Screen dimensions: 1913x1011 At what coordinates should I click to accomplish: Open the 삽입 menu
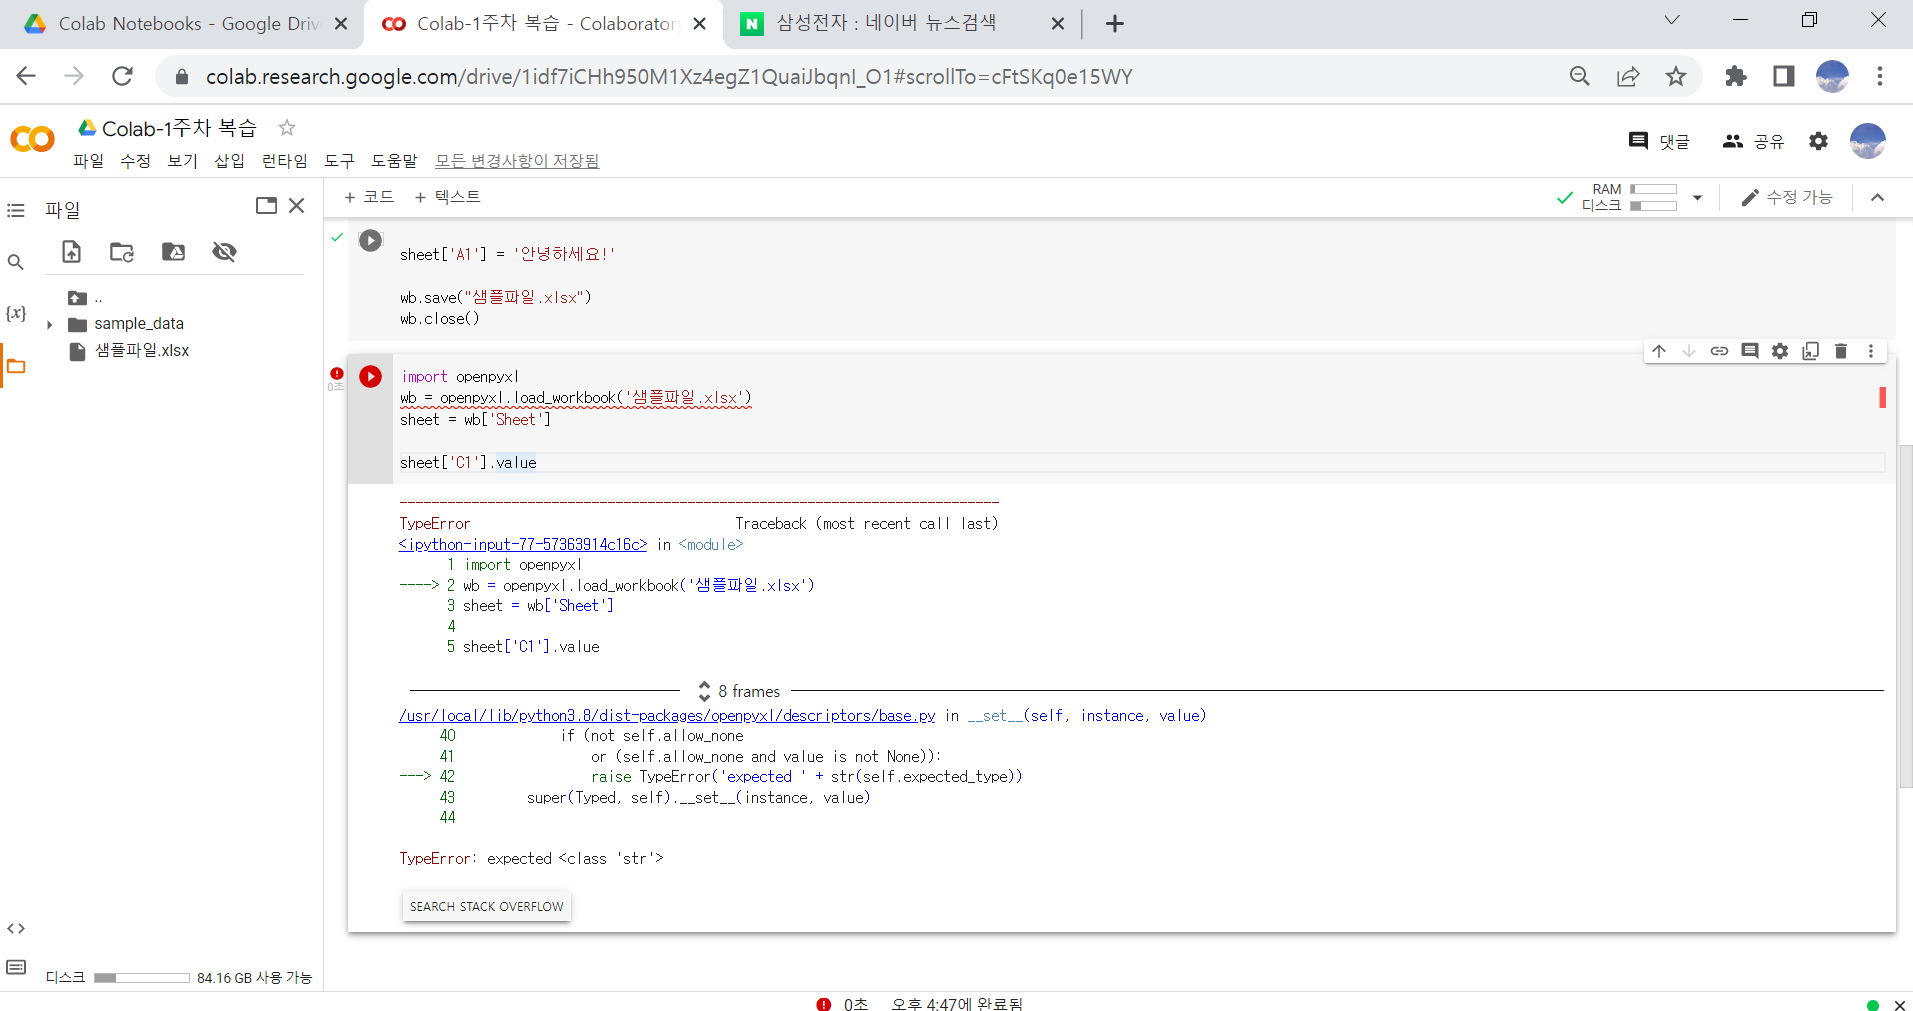229,161
